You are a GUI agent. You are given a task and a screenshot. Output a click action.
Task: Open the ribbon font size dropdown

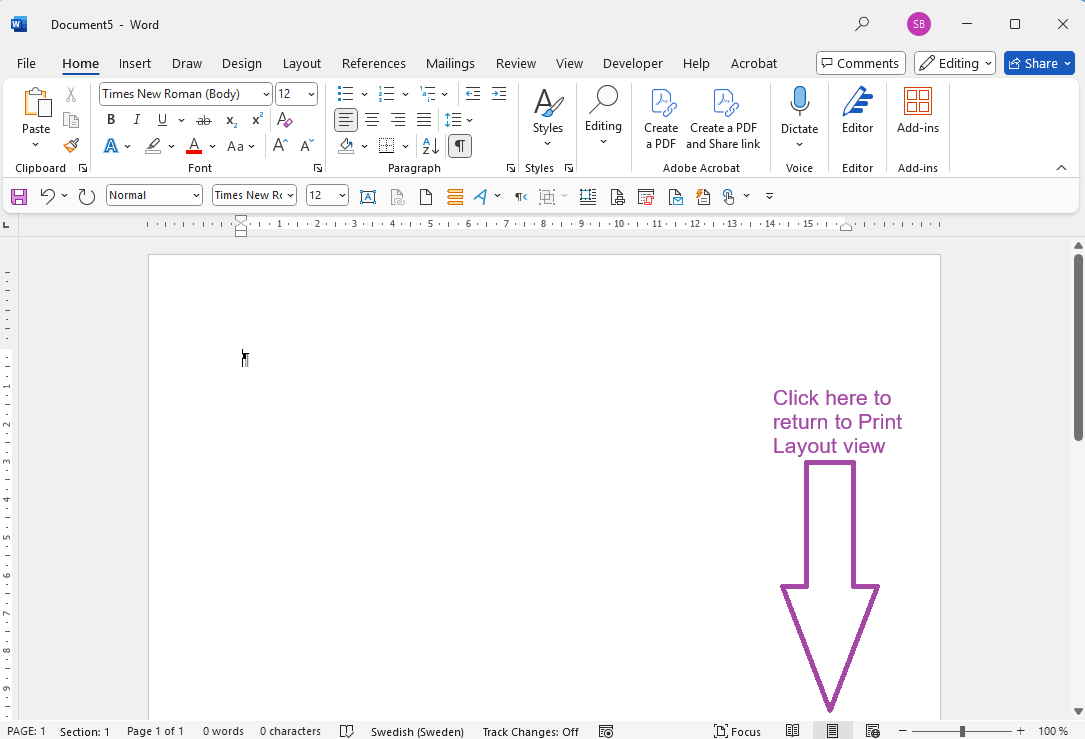[x=311, y=94]
